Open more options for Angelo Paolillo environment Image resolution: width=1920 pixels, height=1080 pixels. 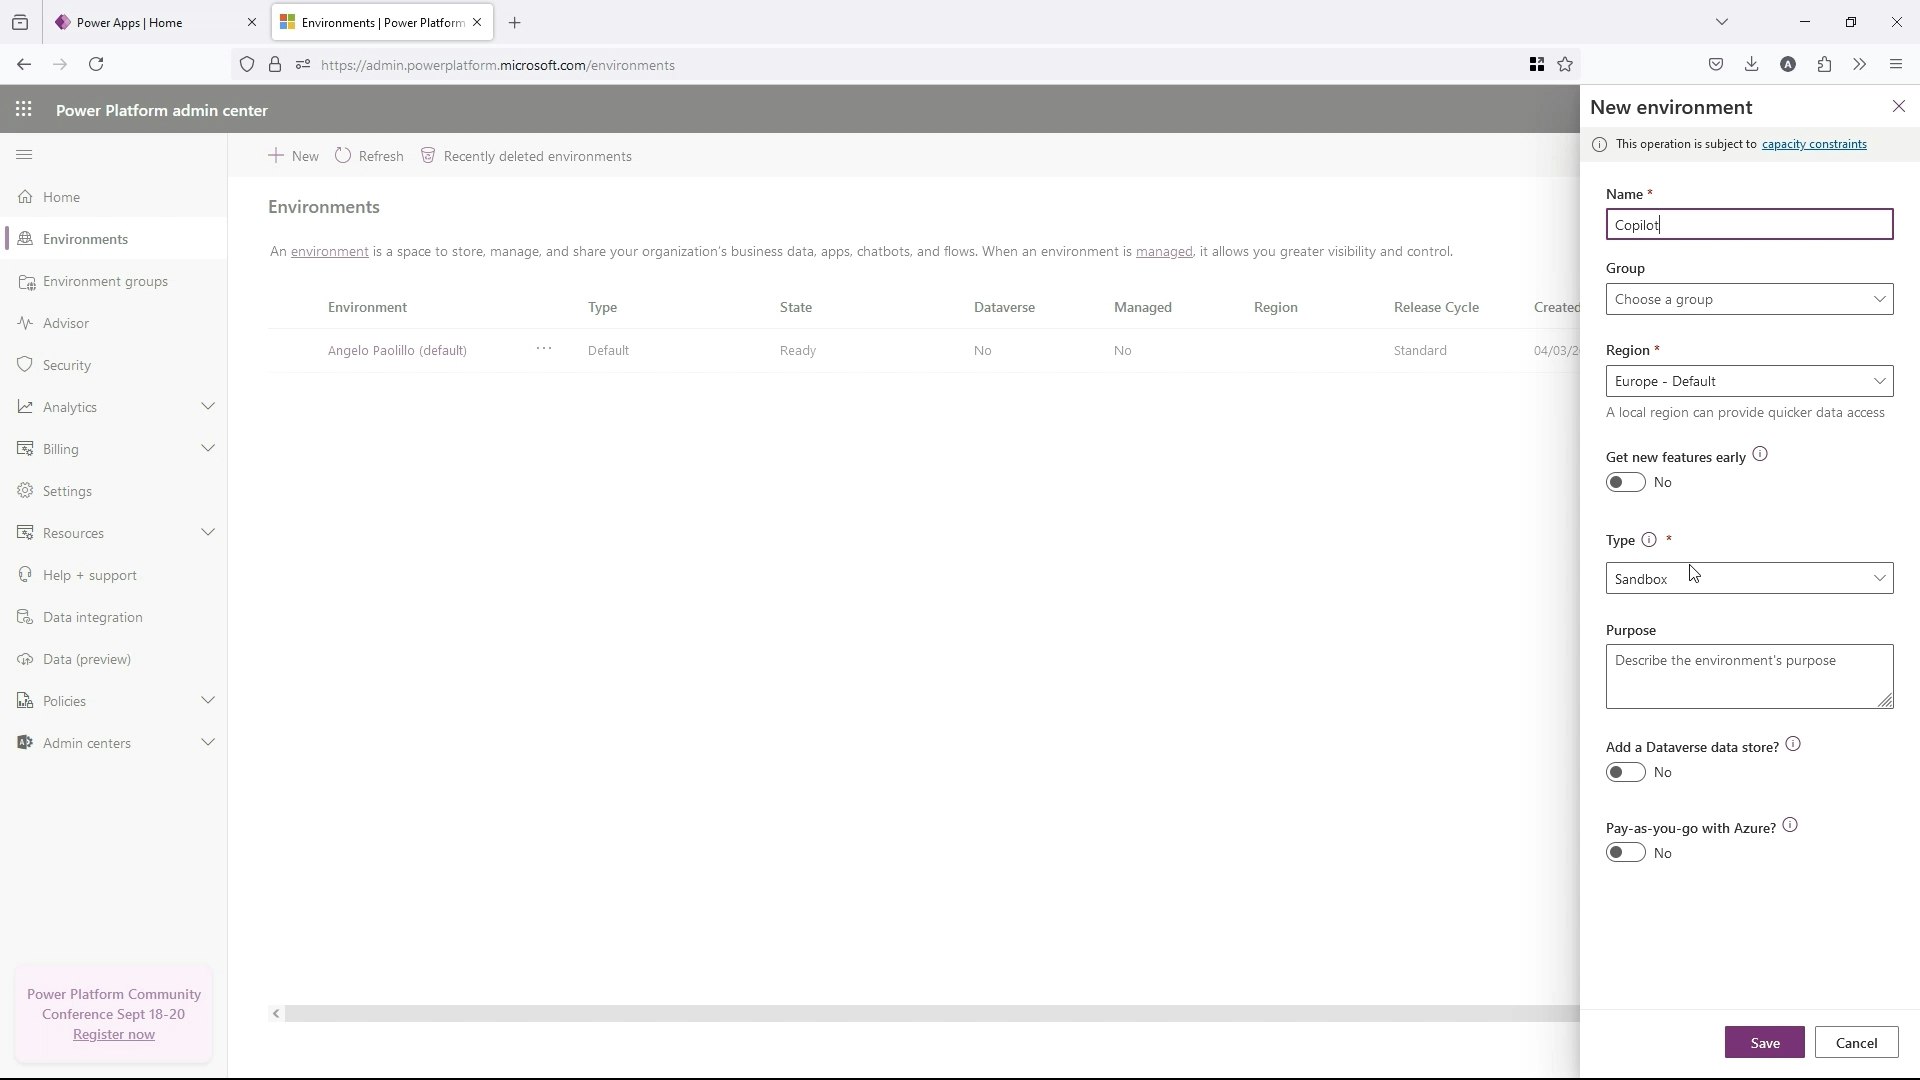pos(543,349)
